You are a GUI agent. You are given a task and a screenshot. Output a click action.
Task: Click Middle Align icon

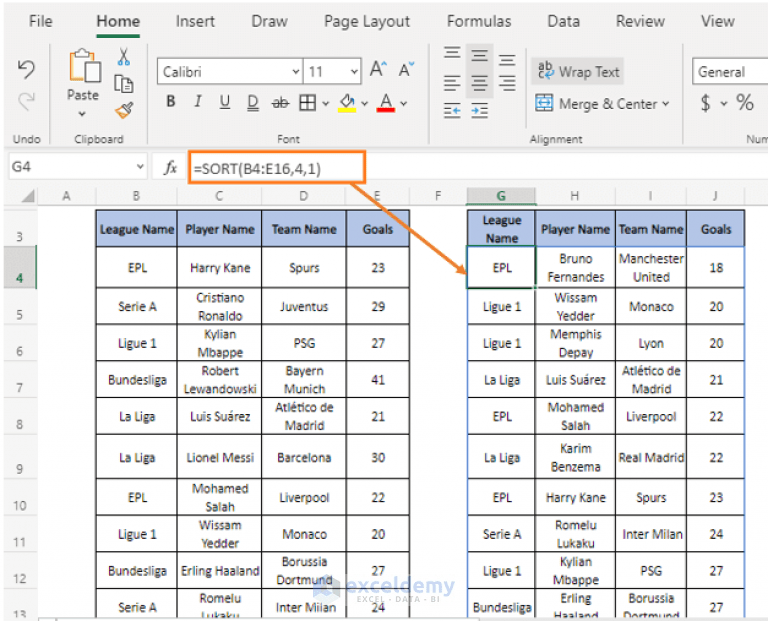480,55
